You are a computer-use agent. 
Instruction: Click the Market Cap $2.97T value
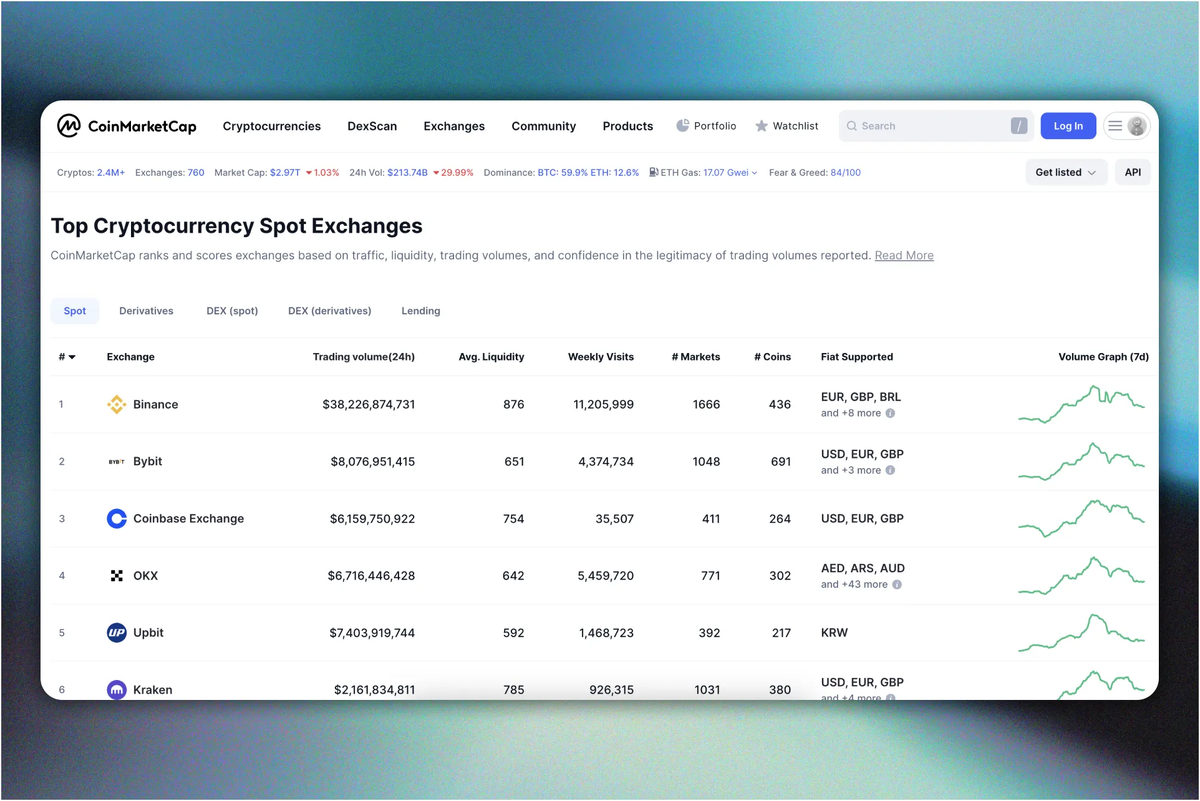click(x=285, y=172)
